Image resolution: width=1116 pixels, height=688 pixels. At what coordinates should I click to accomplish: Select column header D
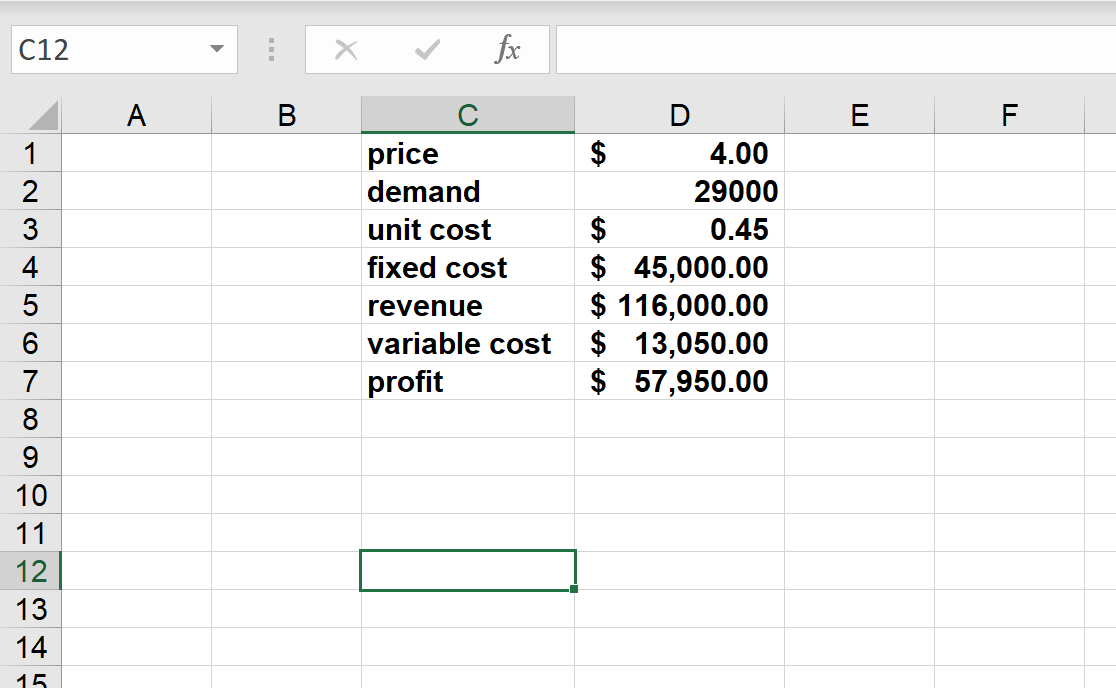coord(679,113)
